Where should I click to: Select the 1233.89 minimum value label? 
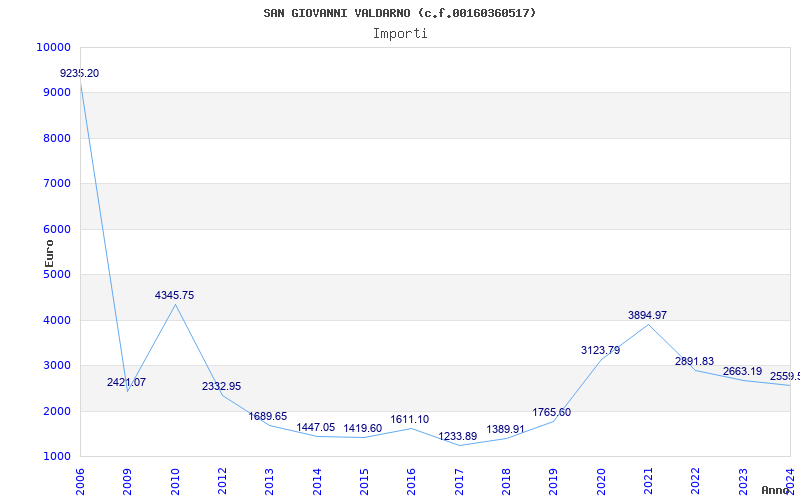point(458,436)
